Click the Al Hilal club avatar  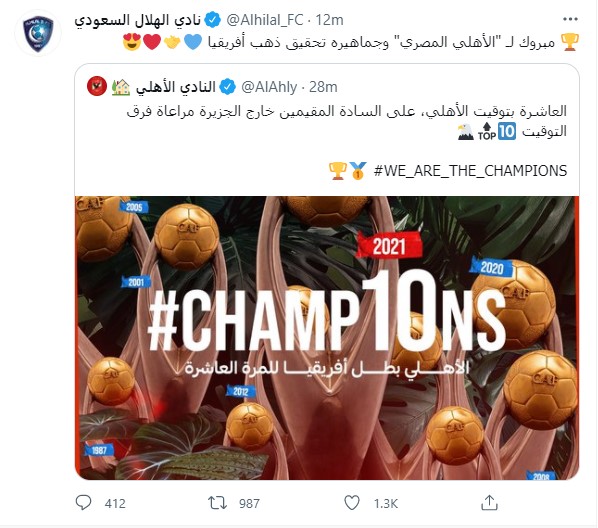[x=38, y=33]
